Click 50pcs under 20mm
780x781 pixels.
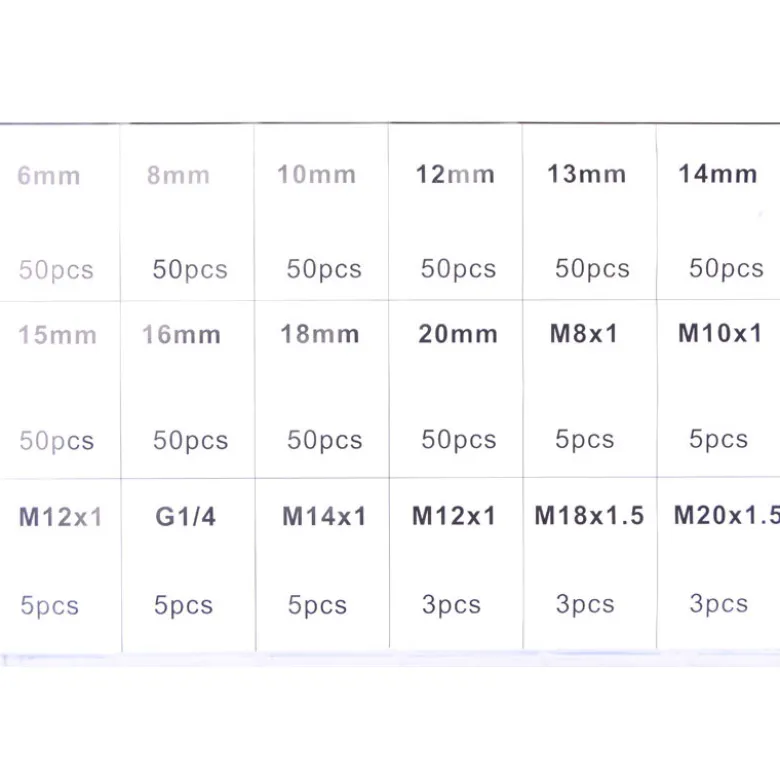pyautogui.click(x=459, y=440)
